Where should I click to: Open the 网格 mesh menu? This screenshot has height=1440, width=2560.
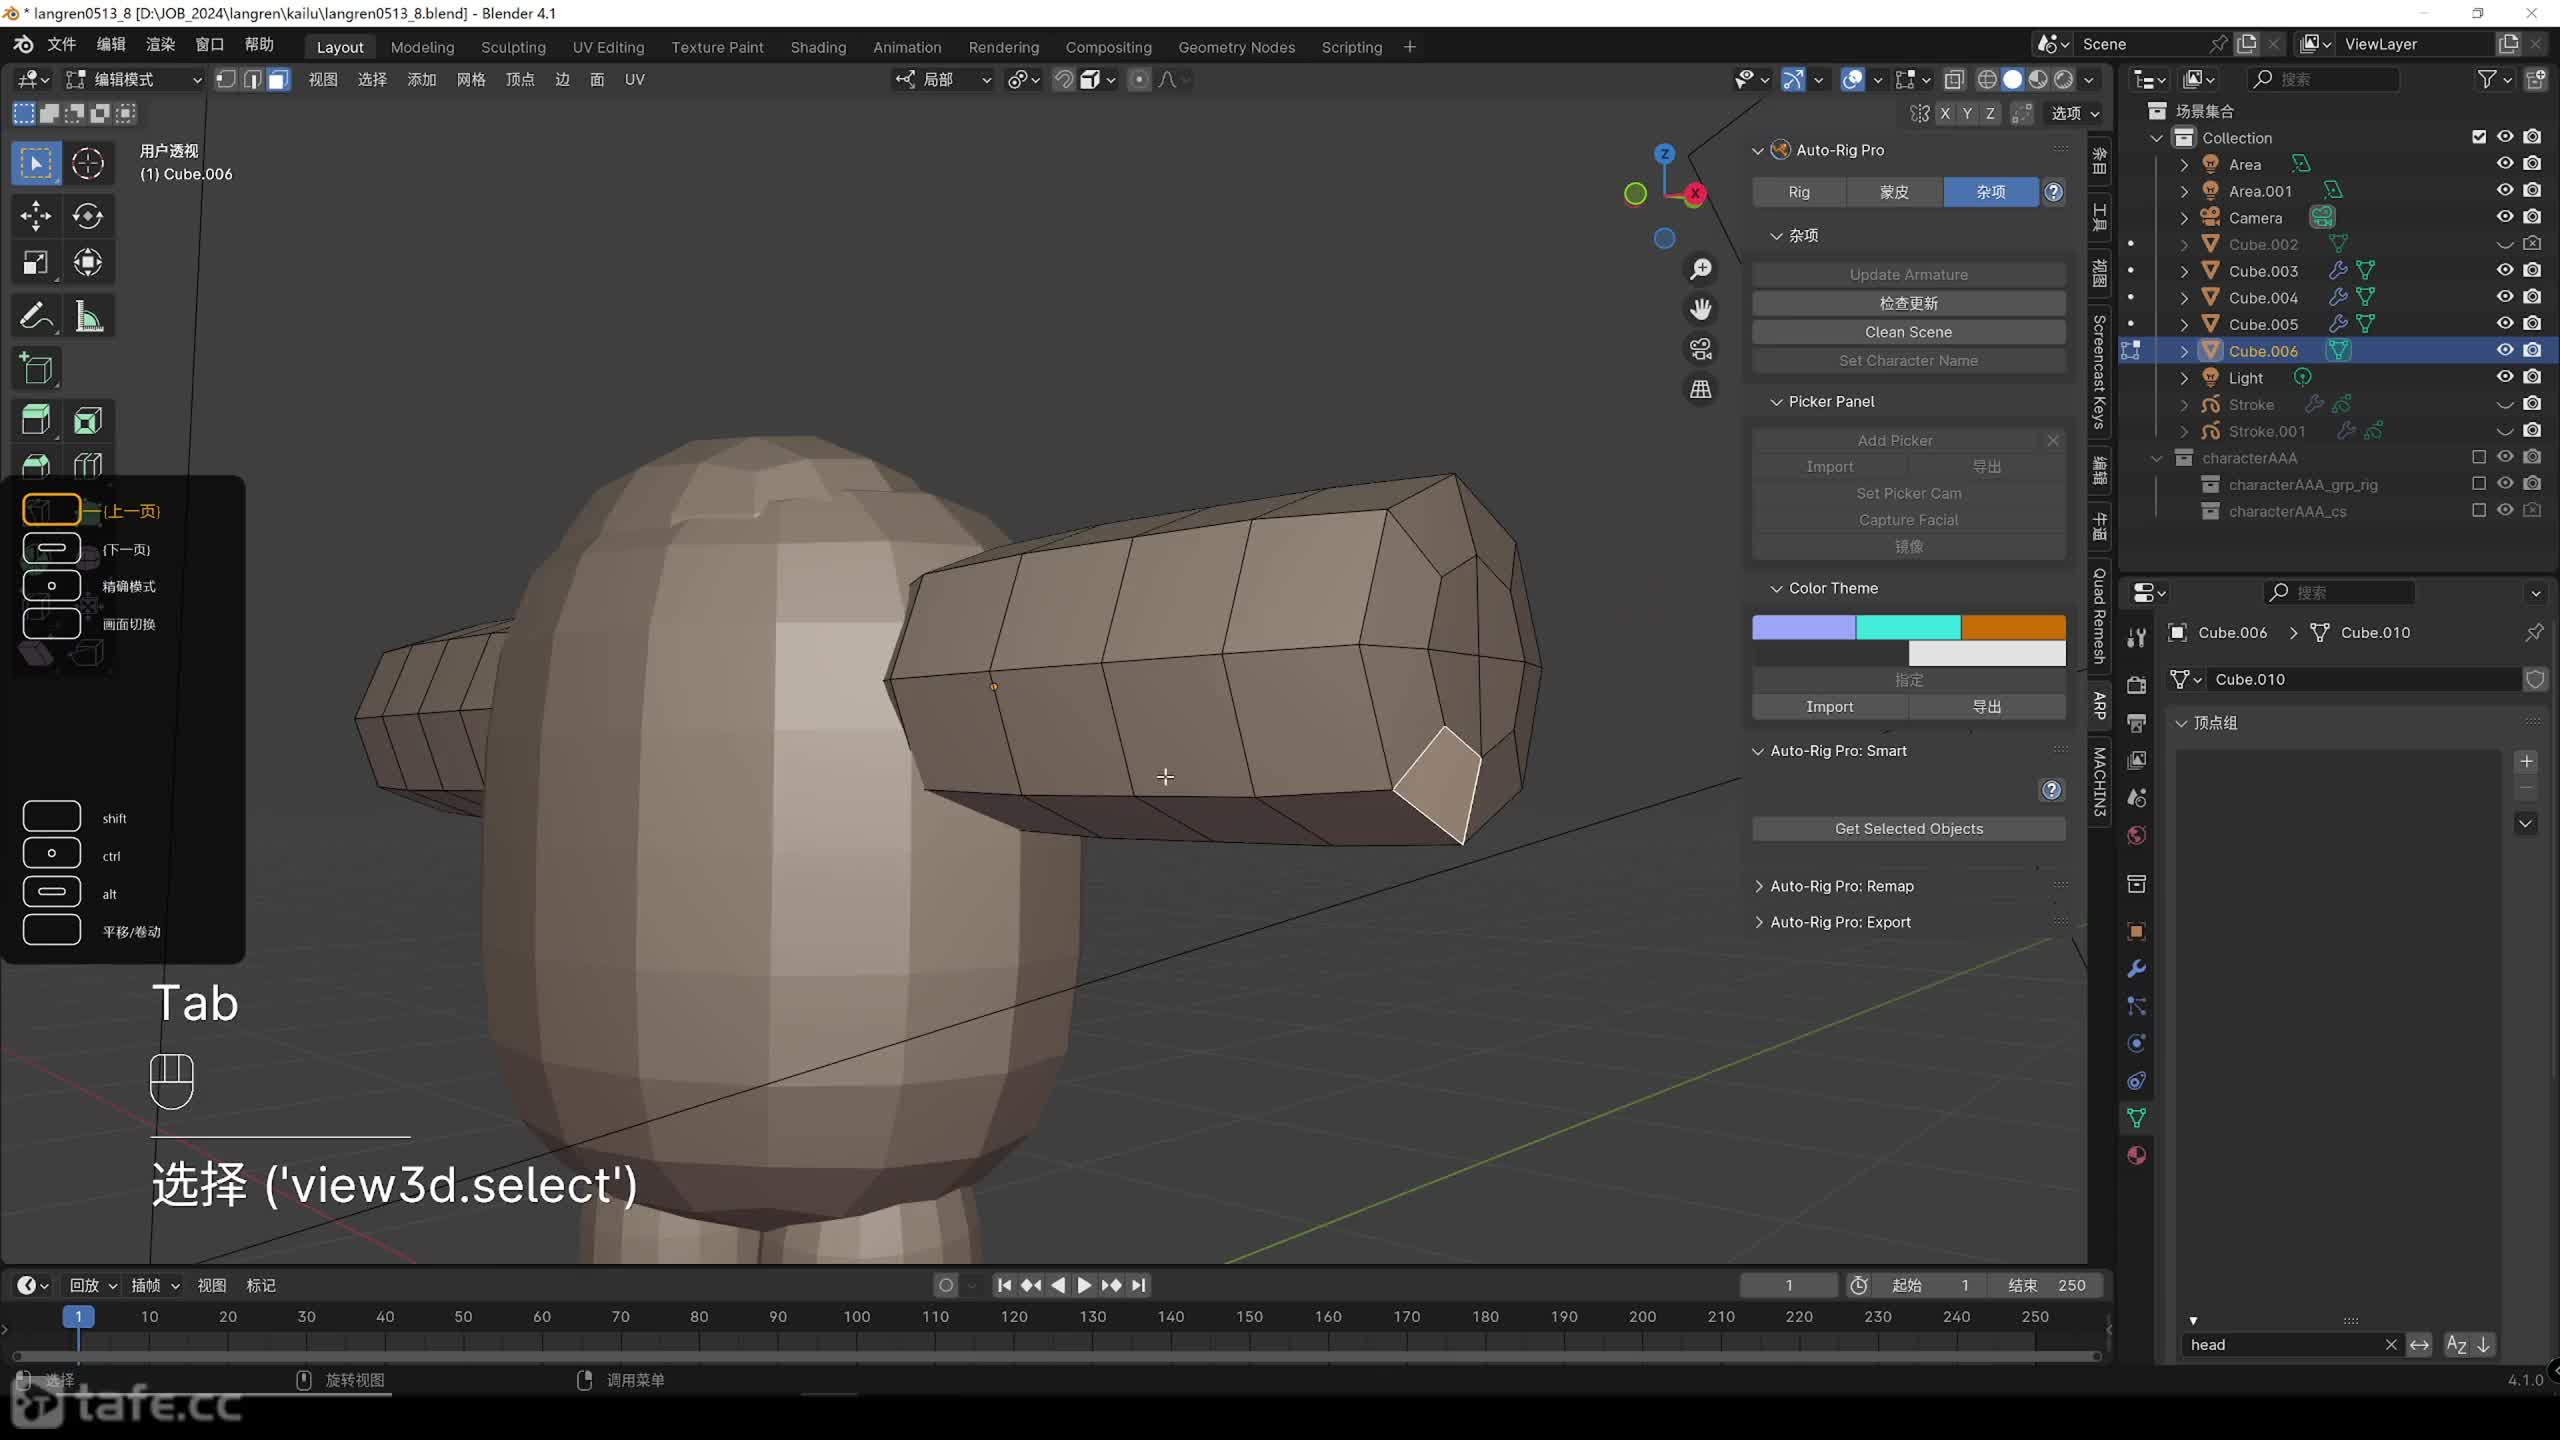coord(471,80)
